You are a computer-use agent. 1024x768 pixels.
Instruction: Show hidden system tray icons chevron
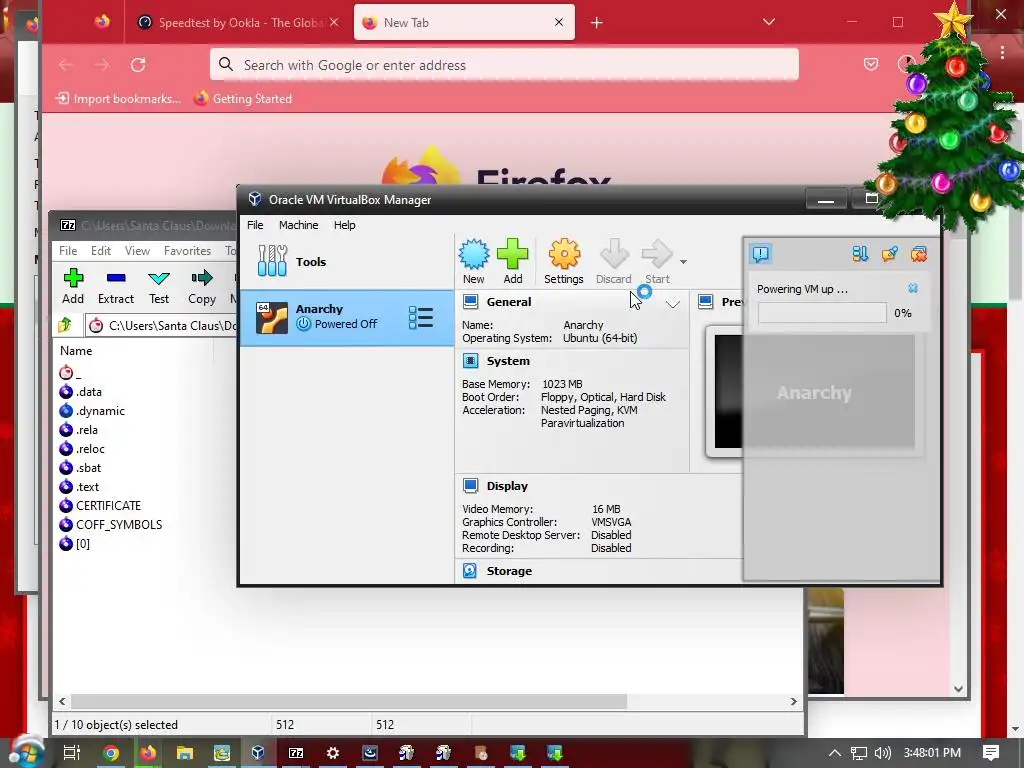coord(834,753)
